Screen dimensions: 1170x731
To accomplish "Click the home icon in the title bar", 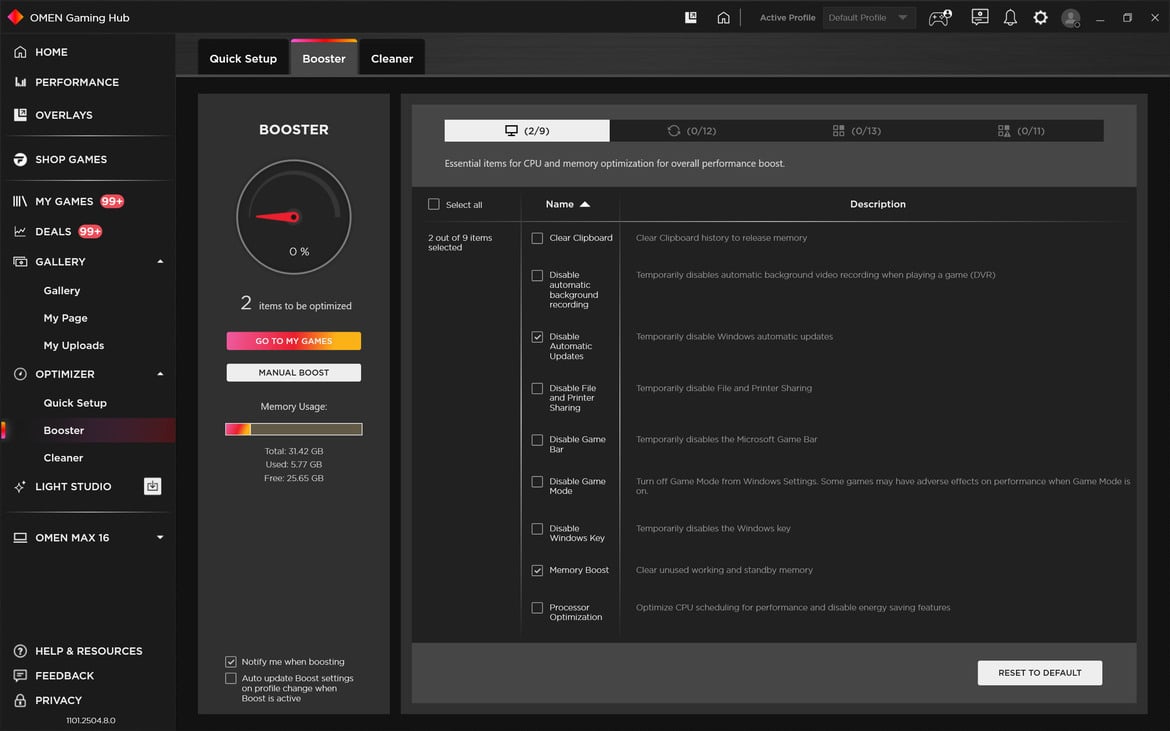I will (x=723, y=17).
